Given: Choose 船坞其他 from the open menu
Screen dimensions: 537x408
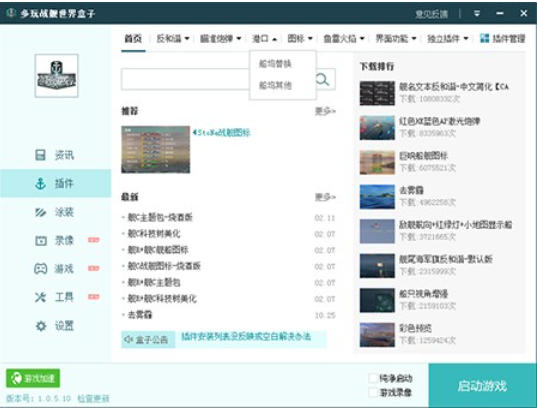Looking at the screenshot, I should (x=275, y=85).
